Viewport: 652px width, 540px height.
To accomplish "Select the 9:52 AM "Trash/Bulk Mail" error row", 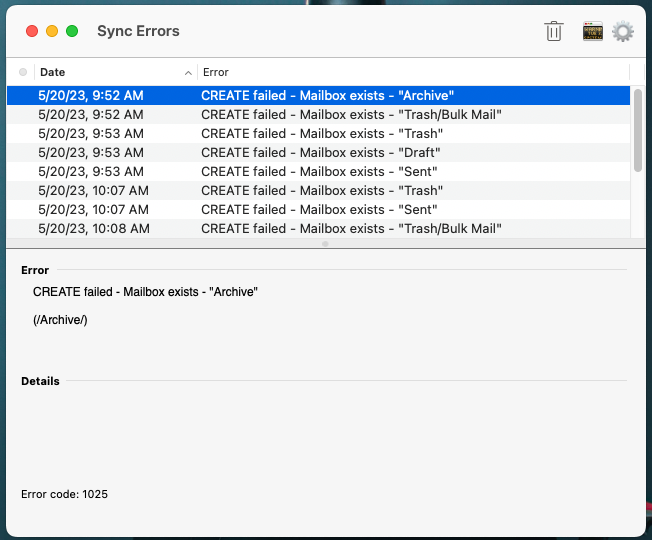I will click(318, 115).
